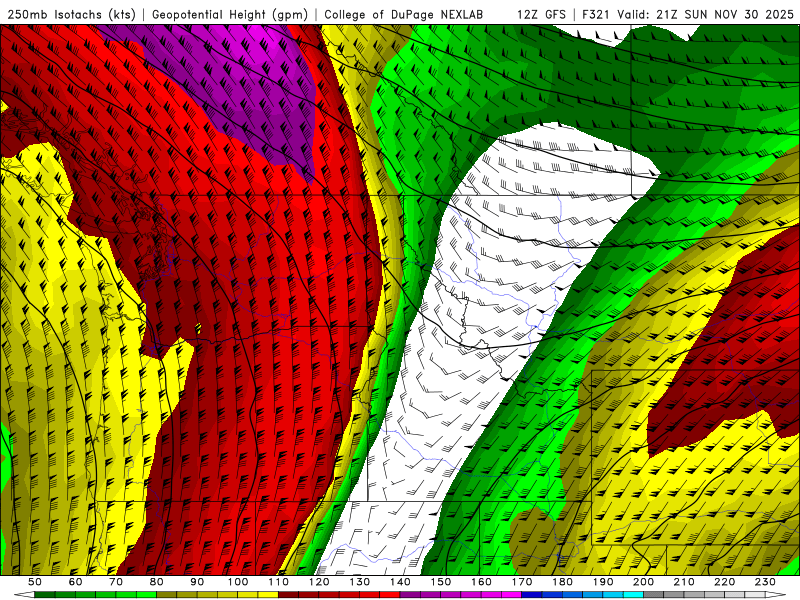Viewport: 800px width, 600px height.
Task: Click the dark red swatch right of 110
Action: click(x=289, y=595)
